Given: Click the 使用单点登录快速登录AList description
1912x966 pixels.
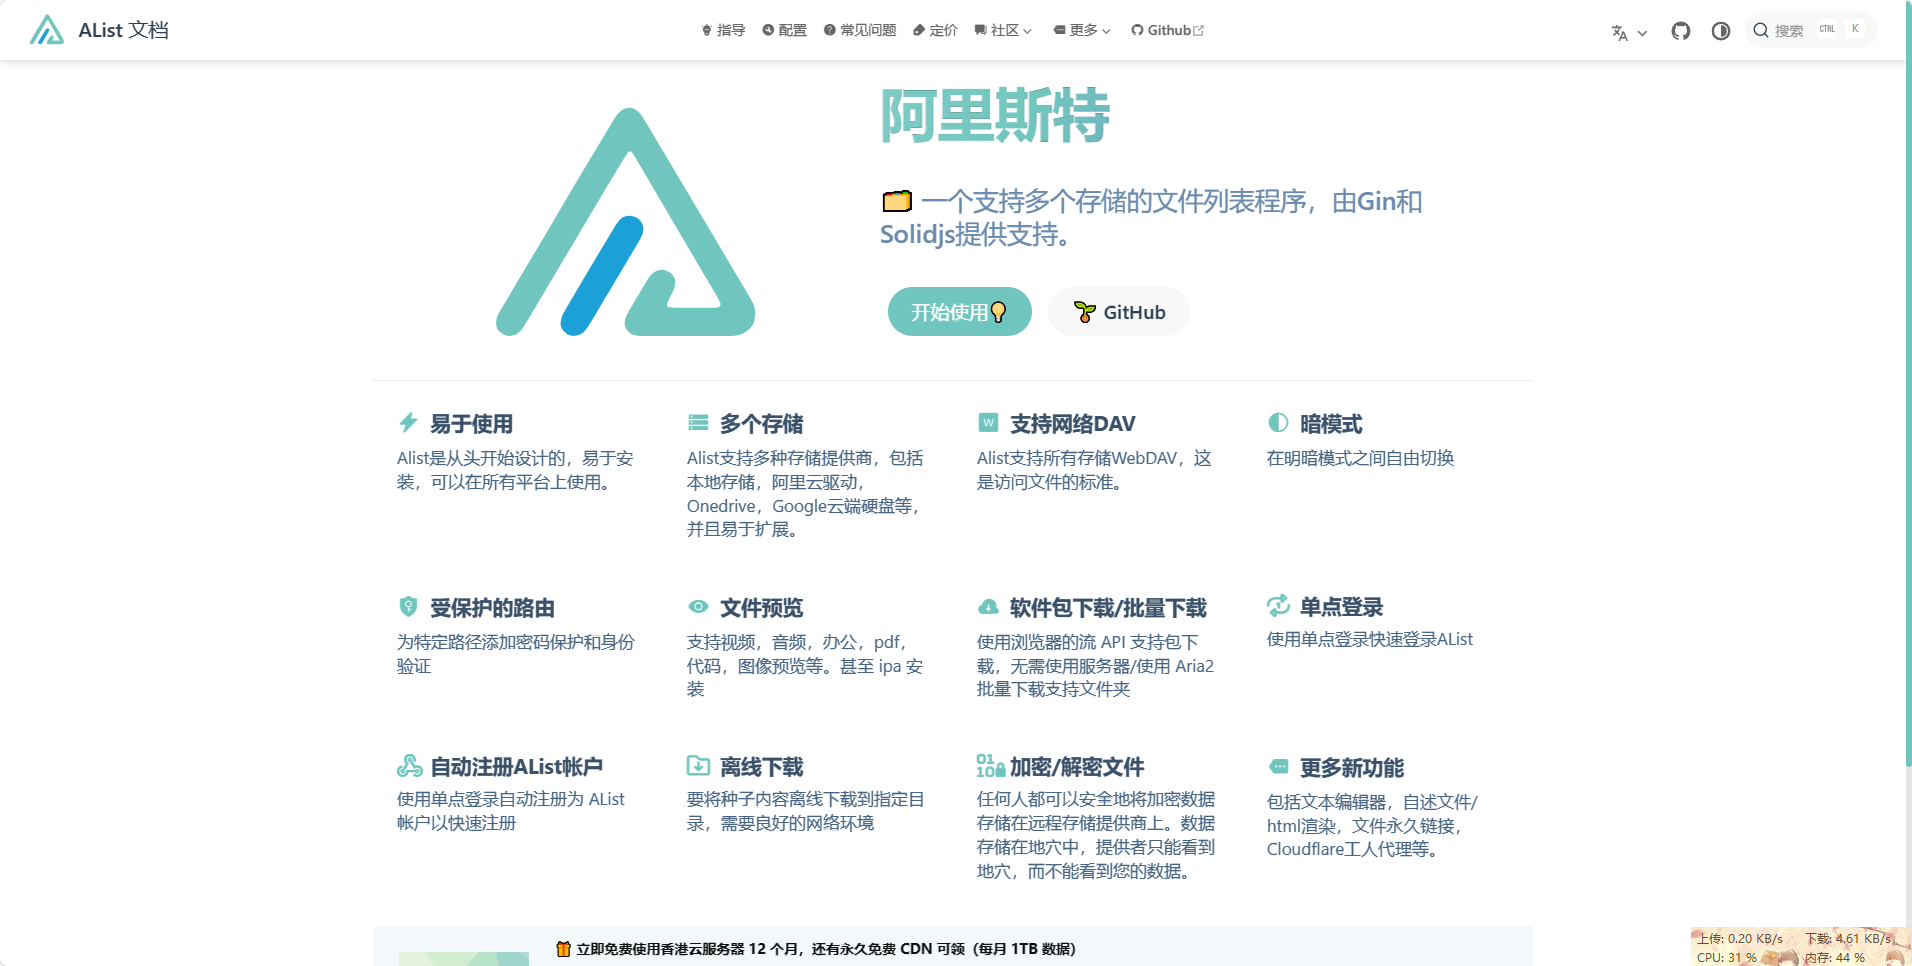Looking at the screenshot, I should (x=1369, y=639).
